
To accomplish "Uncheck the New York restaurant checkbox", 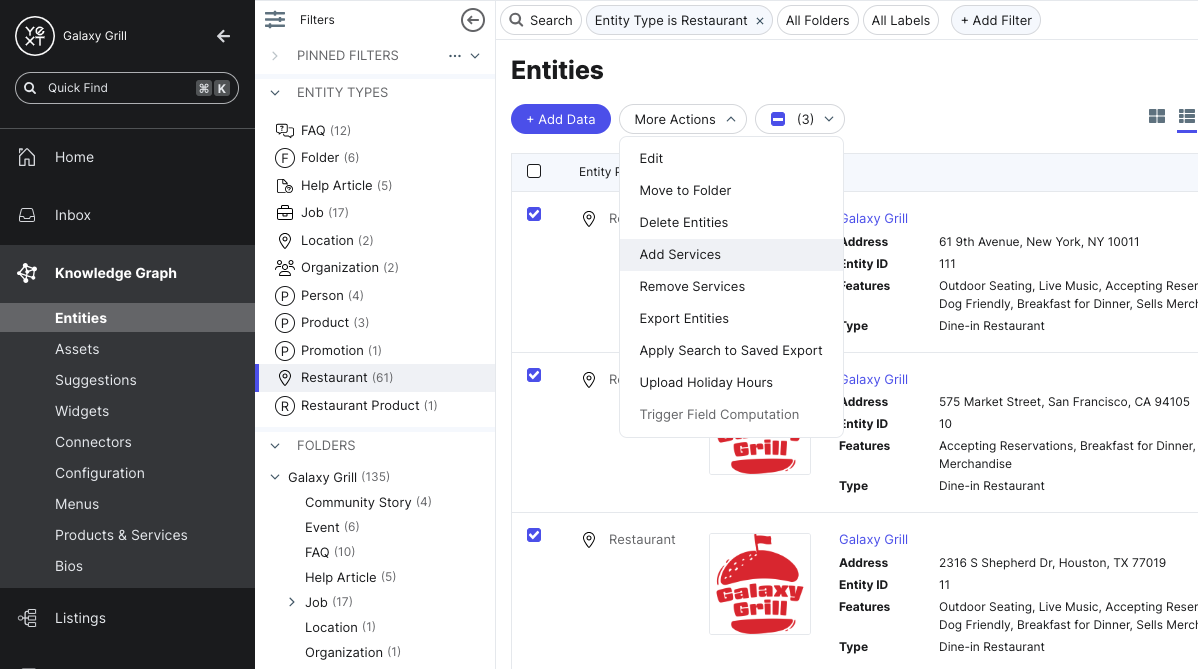I will click(x=534, y=214).
